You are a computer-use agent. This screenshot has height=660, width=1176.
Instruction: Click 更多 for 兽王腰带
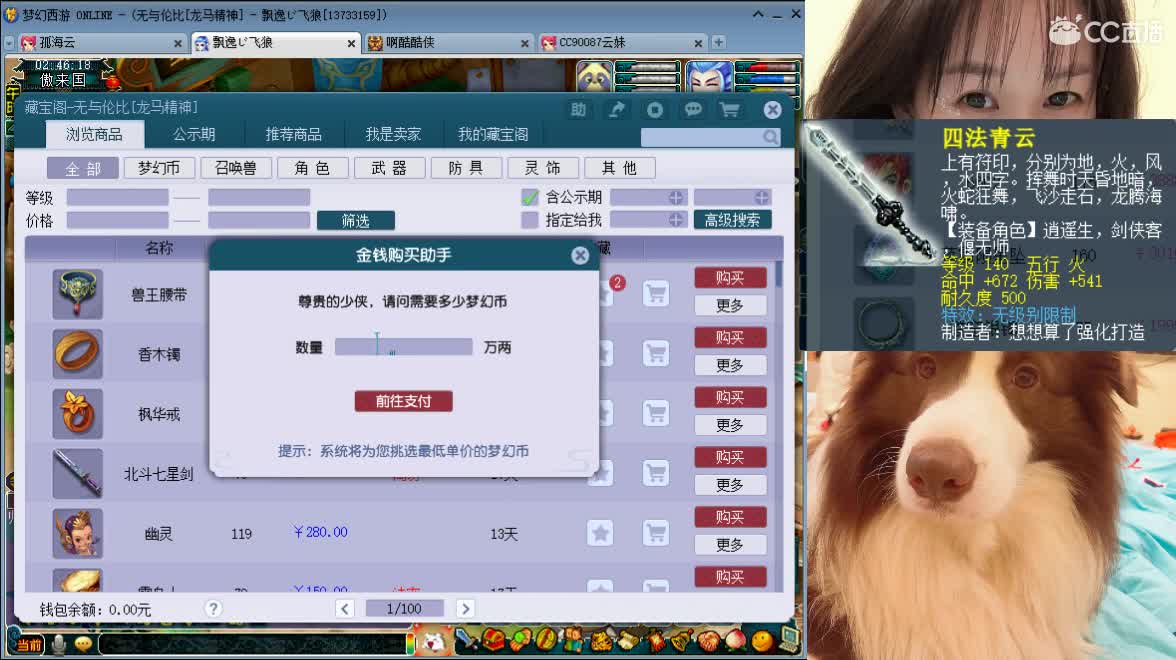pyautogui.click(x=730, y=305)
